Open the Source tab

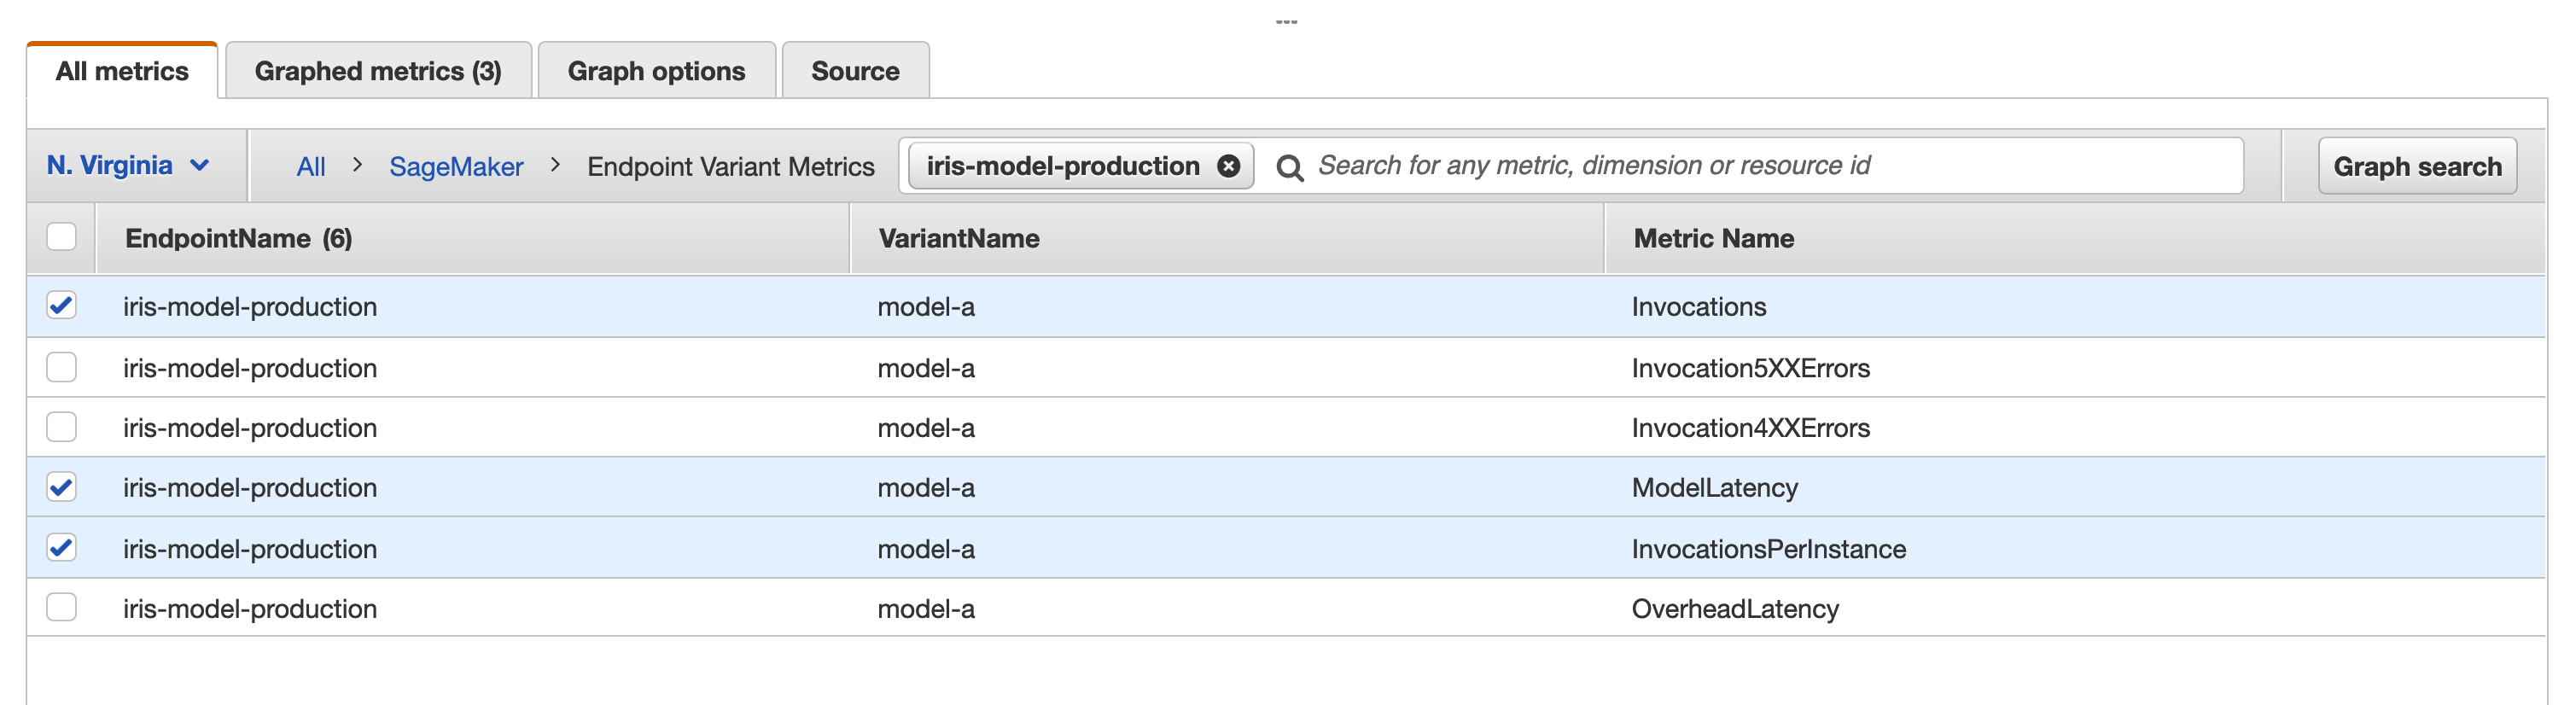click(855, 71)
